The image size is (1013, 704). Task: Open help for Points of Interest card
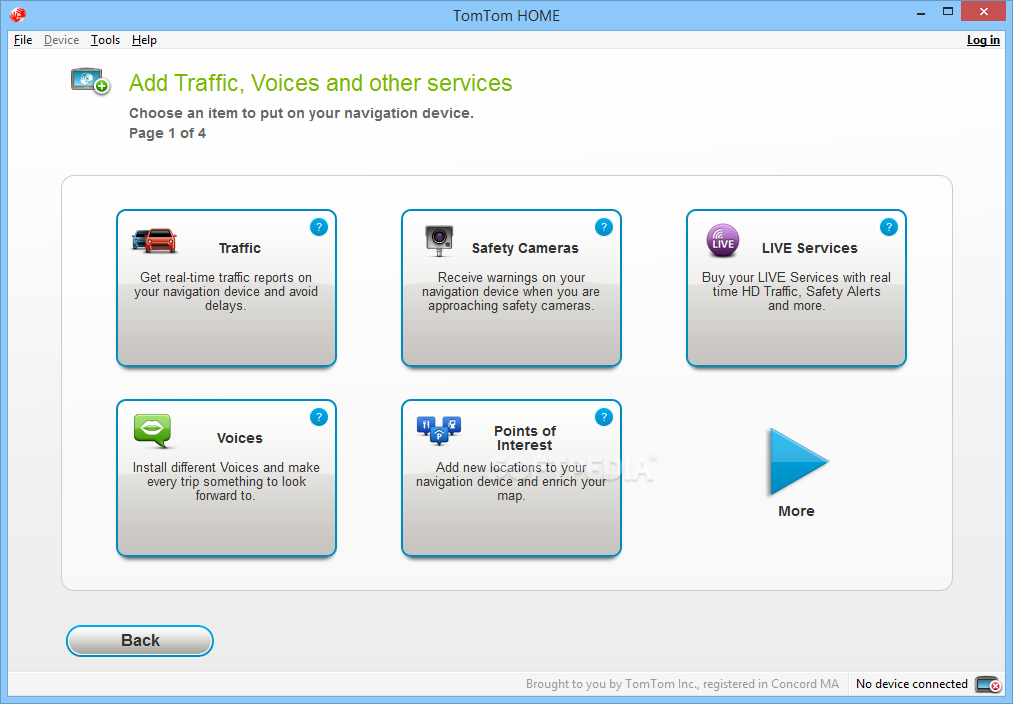click(x=603, y=417)
